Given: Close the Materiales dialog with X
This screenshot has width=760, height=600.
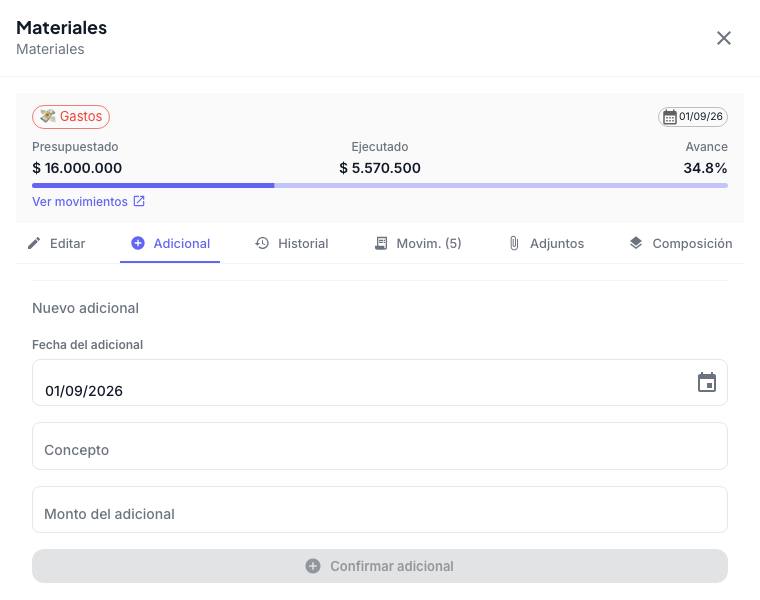Looking at the screenshot, I should click(x=724, y=38).
